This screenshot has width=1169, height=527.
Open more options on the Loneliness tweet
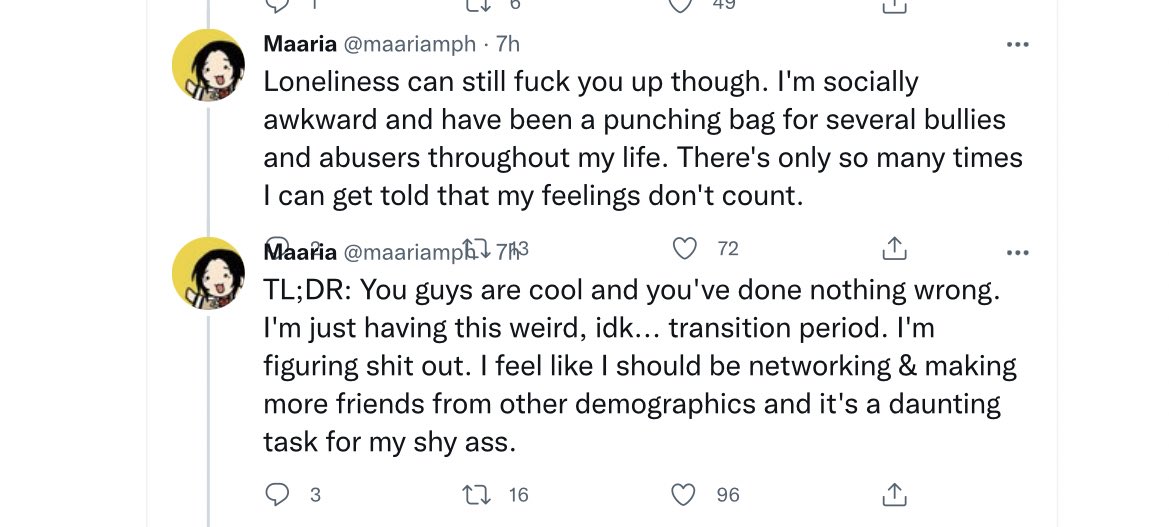pos(1017,45)
